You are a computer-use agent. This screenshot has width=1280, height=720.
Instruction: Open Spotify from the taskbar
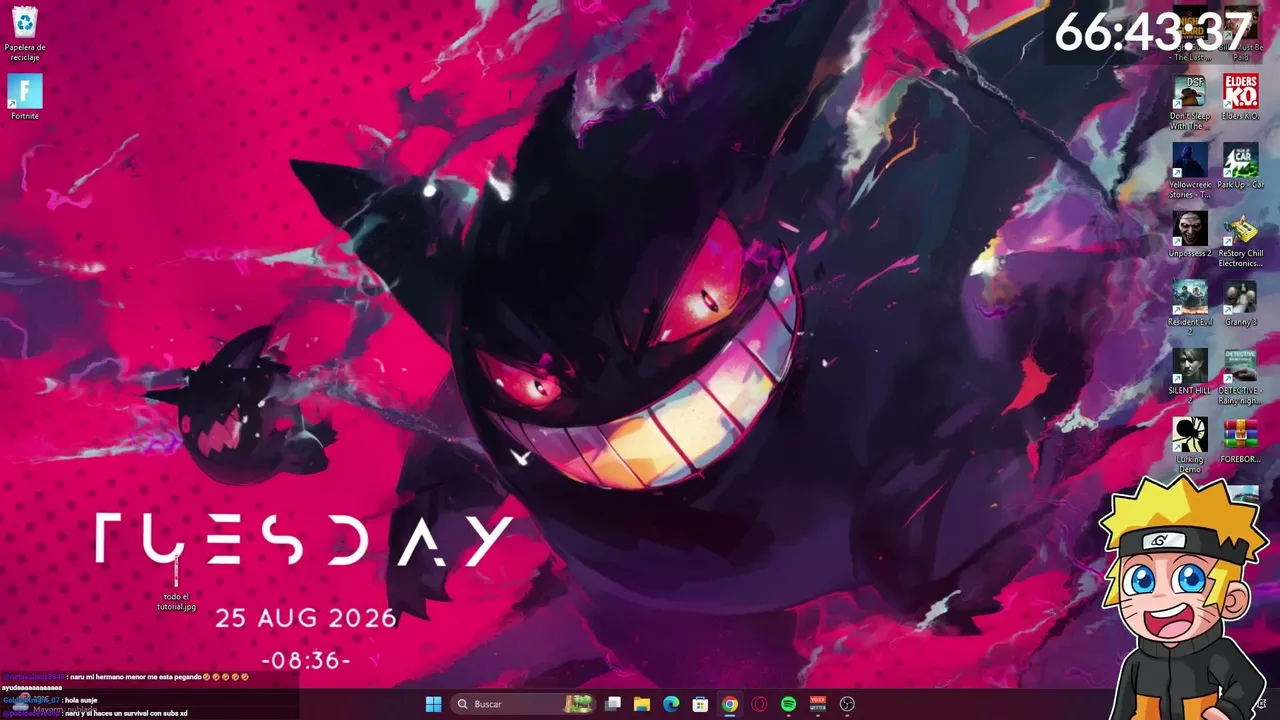click(788, 704)
